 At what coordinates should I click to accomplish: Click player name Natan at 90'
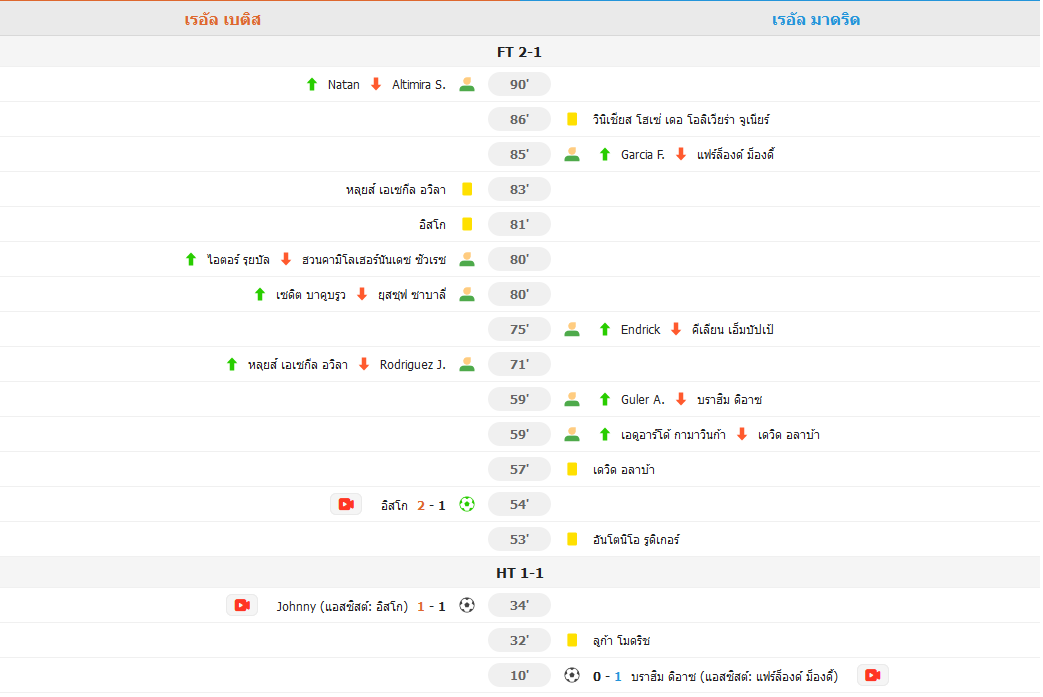click(x=343, y=84)
